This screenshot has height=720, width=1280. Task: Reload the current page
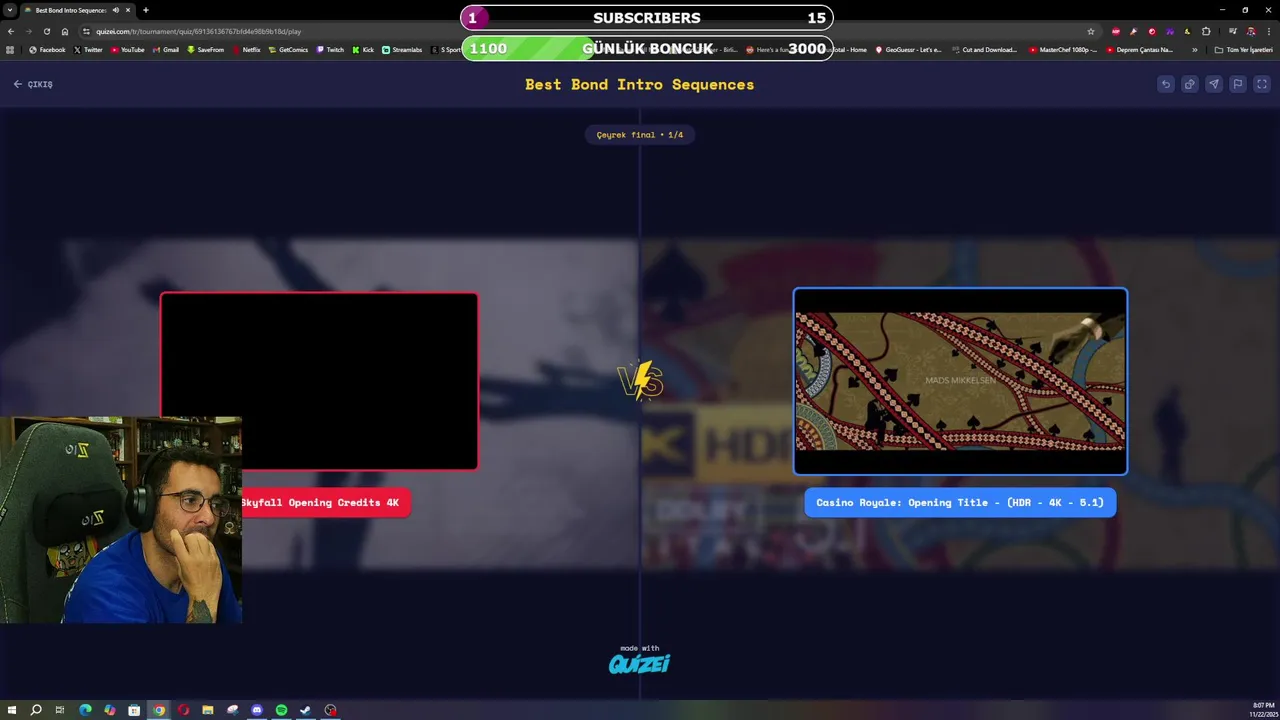tap(47, 31)
